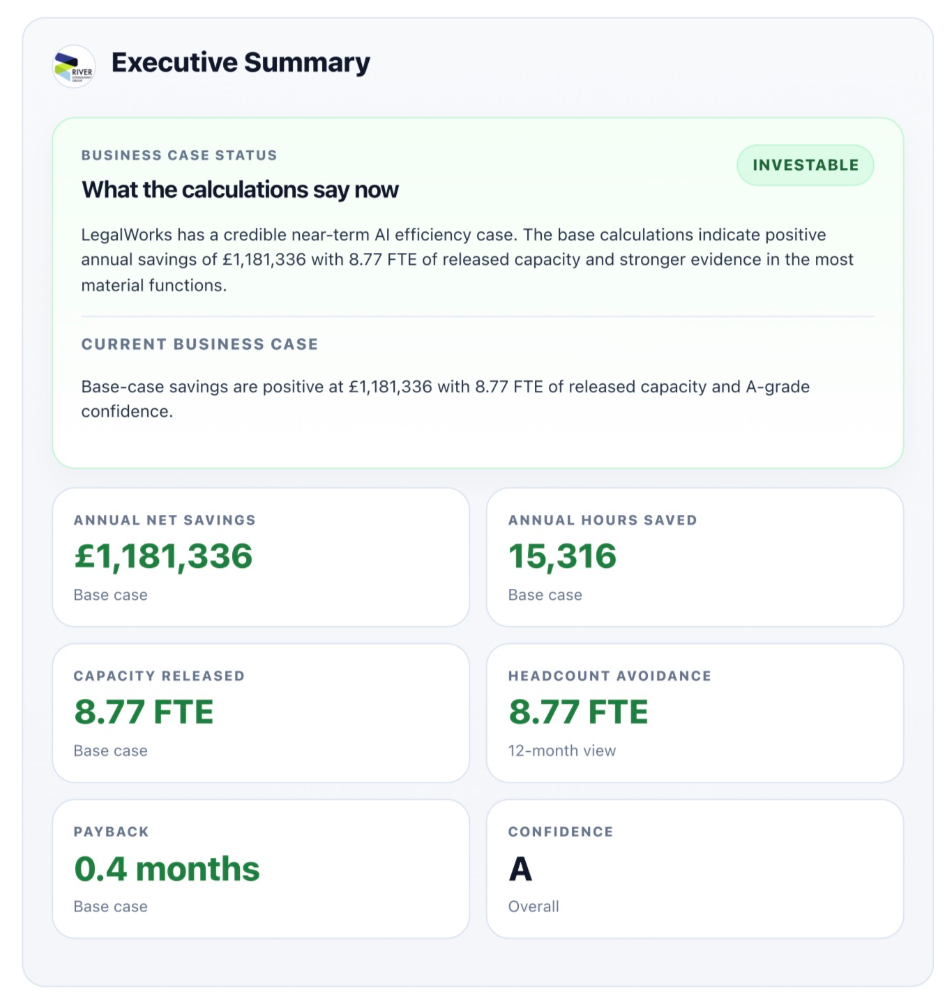Click the overall confidence grade A
950x1004 pixels.
[x=520, y=870]
